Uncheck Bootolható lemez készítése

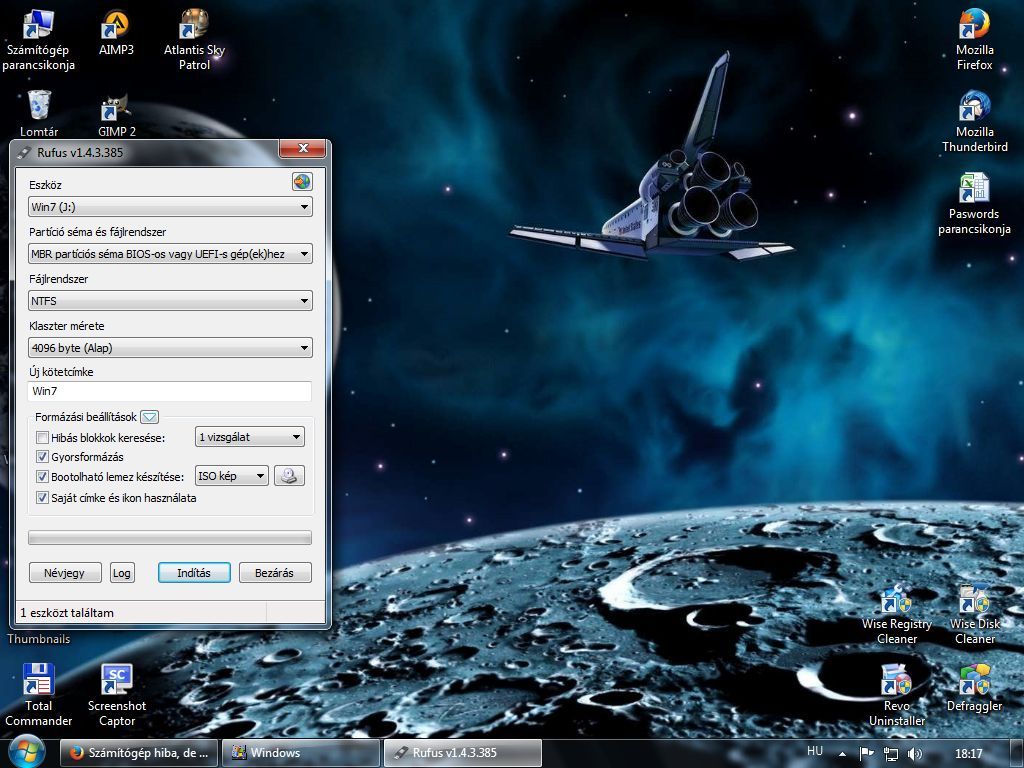[42, 477]
